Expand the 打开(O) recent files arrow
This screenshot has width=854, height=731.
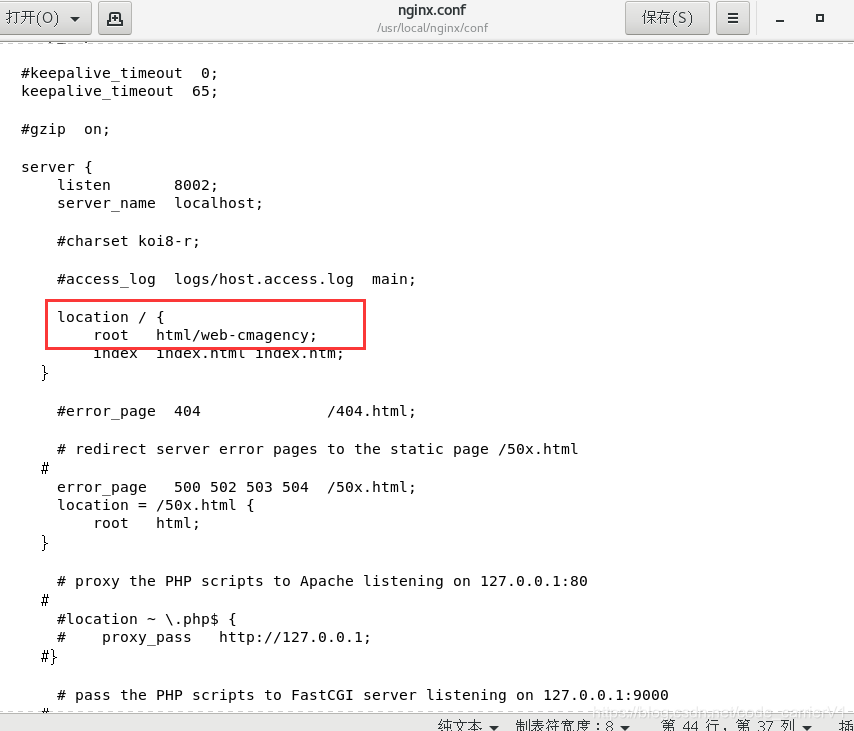pyautogui.click(x=76, y=19)
